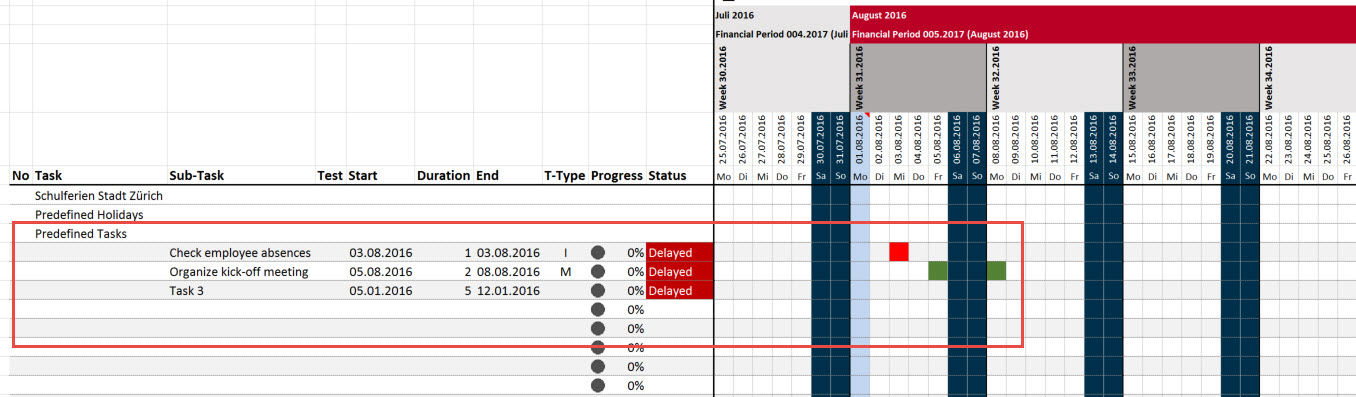Click the August 2016 month header
1356x397 pixels.
[879, 15]
